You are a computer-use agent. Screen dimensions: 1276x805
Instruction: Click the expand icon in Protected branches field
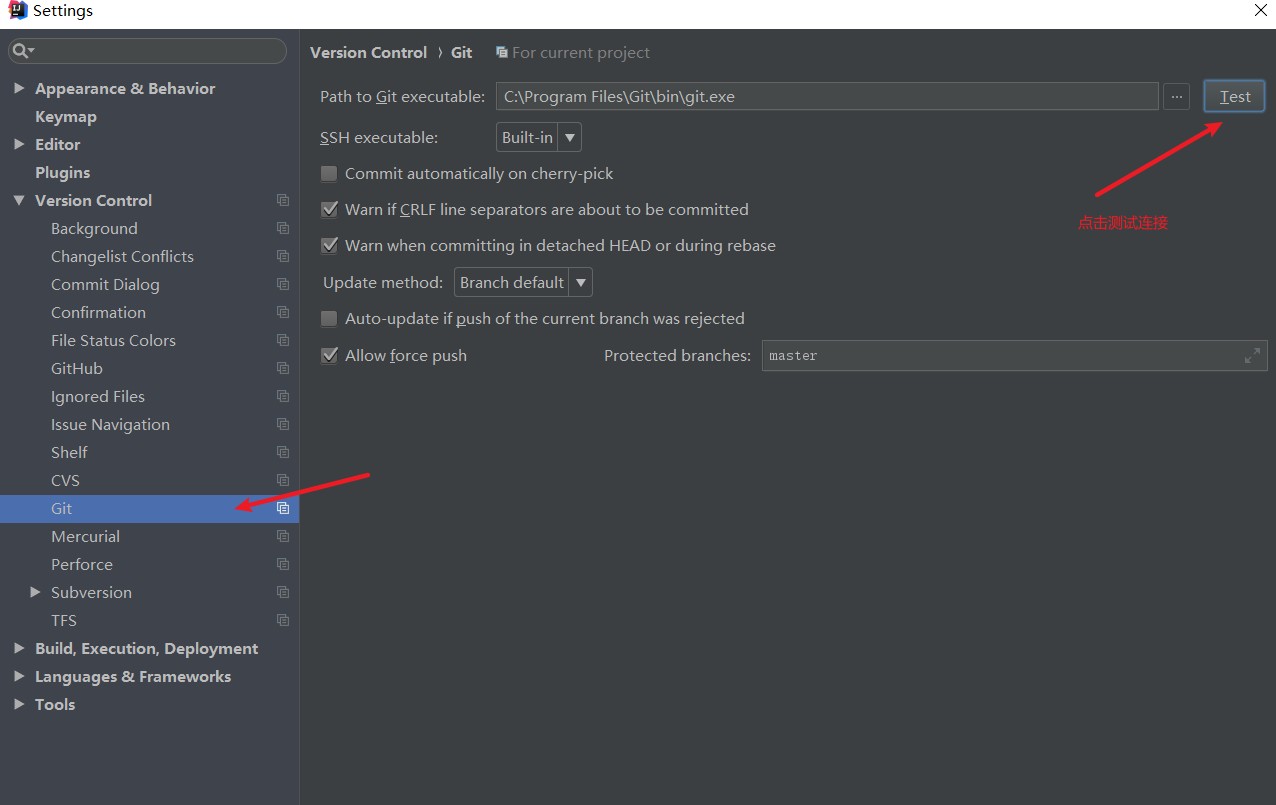click(x=1252, y=355)
